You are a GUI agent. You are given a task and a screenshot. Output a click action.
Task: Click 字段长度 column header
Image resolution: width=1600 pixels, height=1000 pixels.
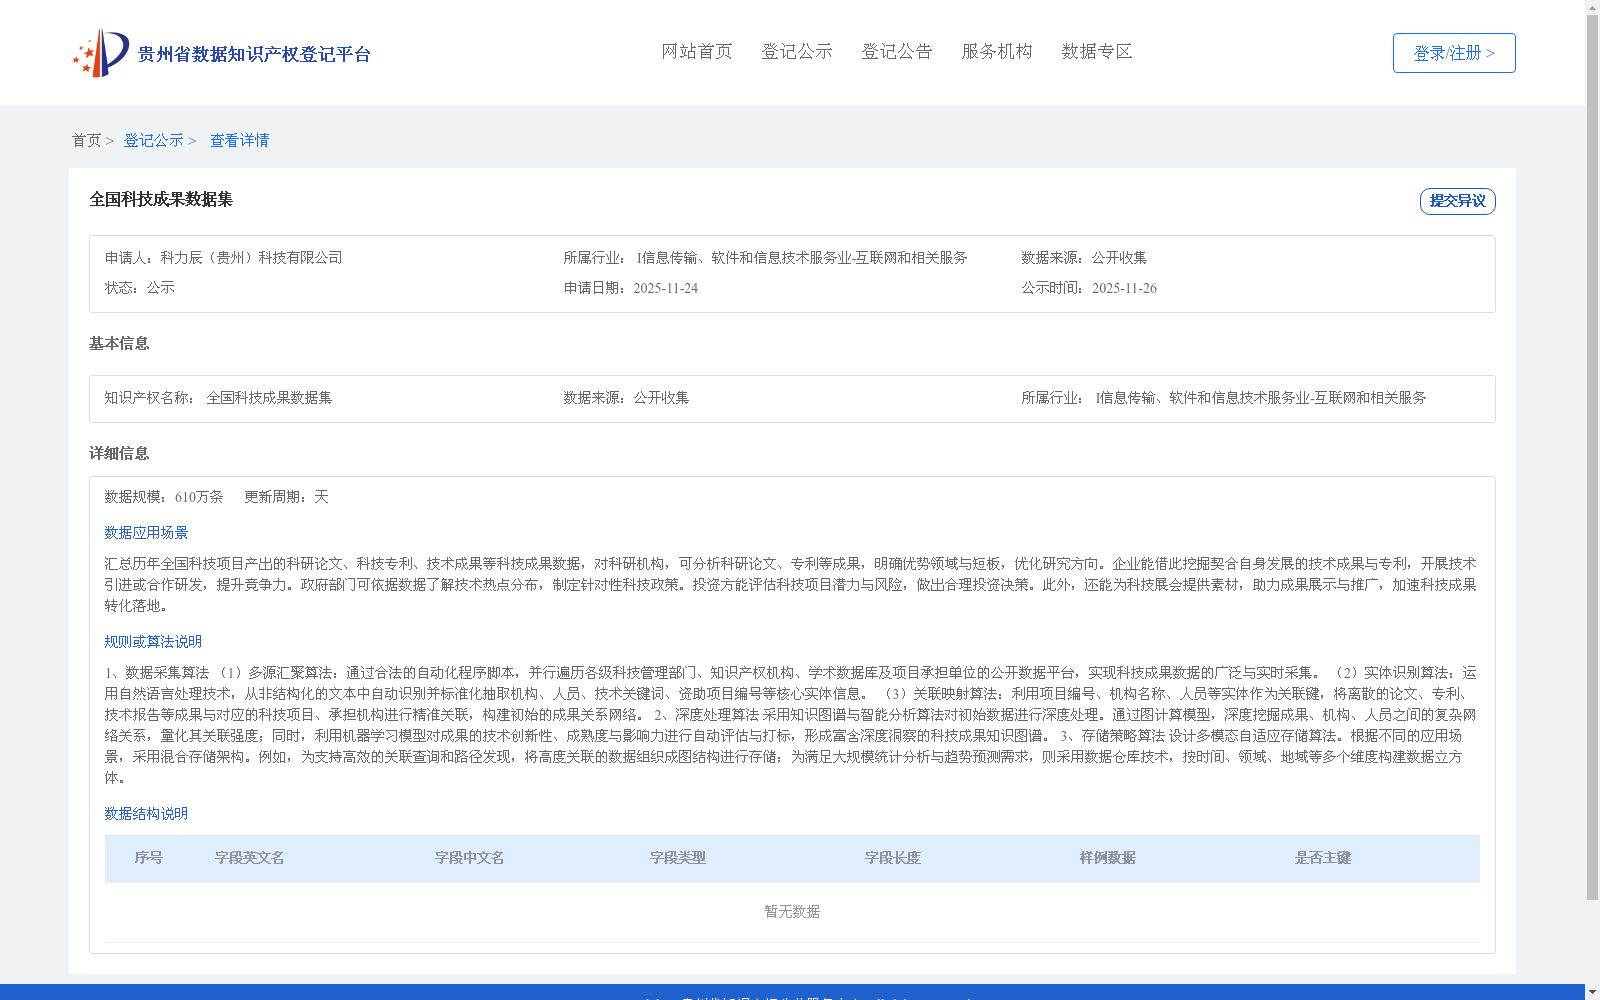893,858
